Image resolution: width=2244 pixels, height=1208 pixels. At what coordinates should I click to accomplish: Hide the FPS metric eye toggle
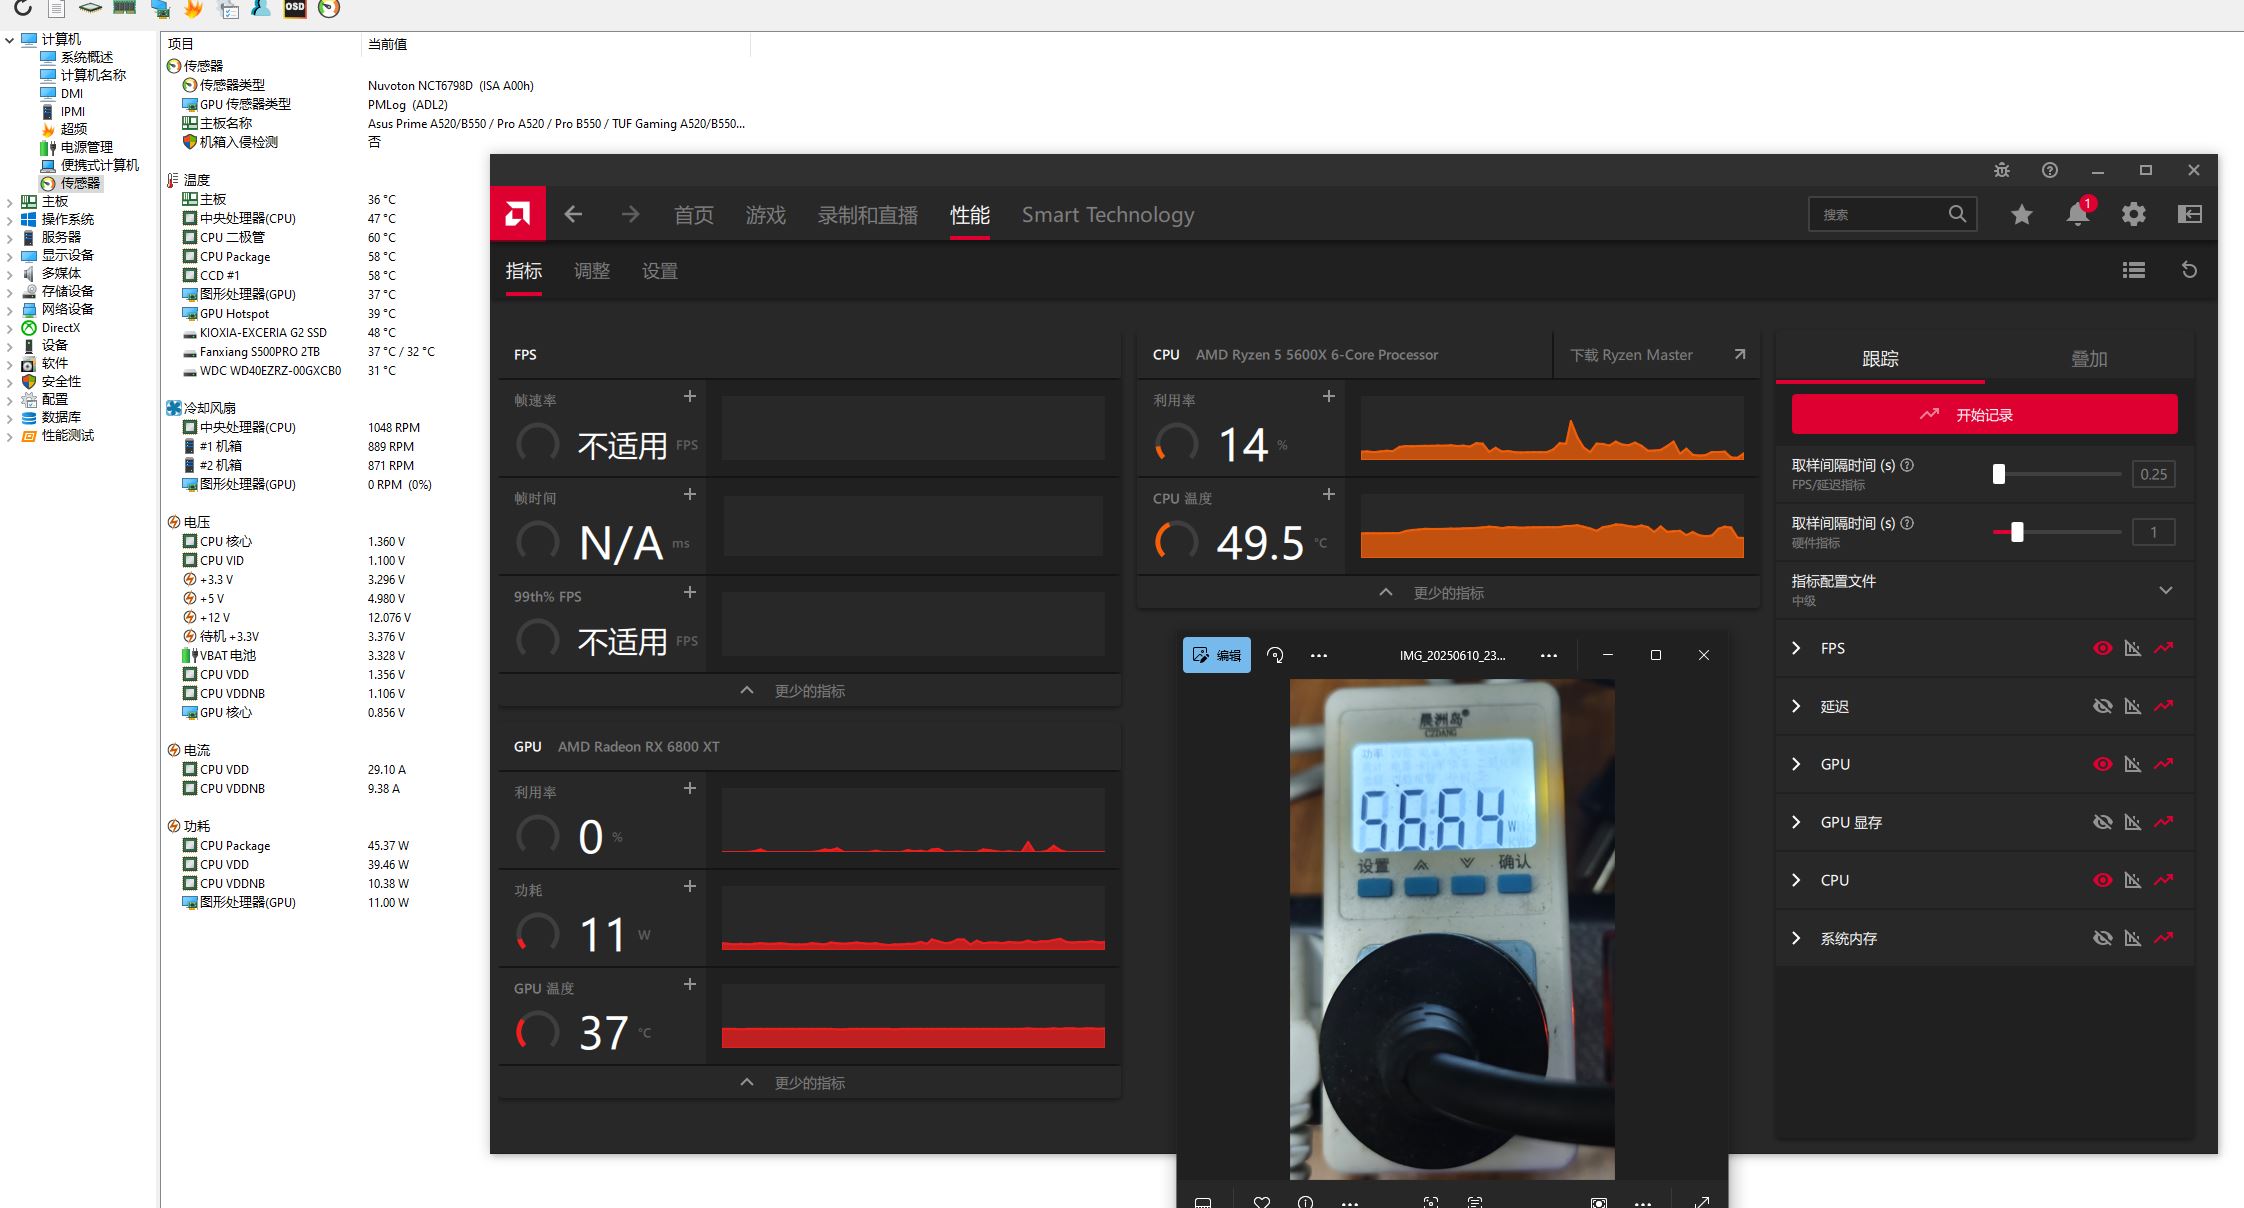click(2102, 647)
